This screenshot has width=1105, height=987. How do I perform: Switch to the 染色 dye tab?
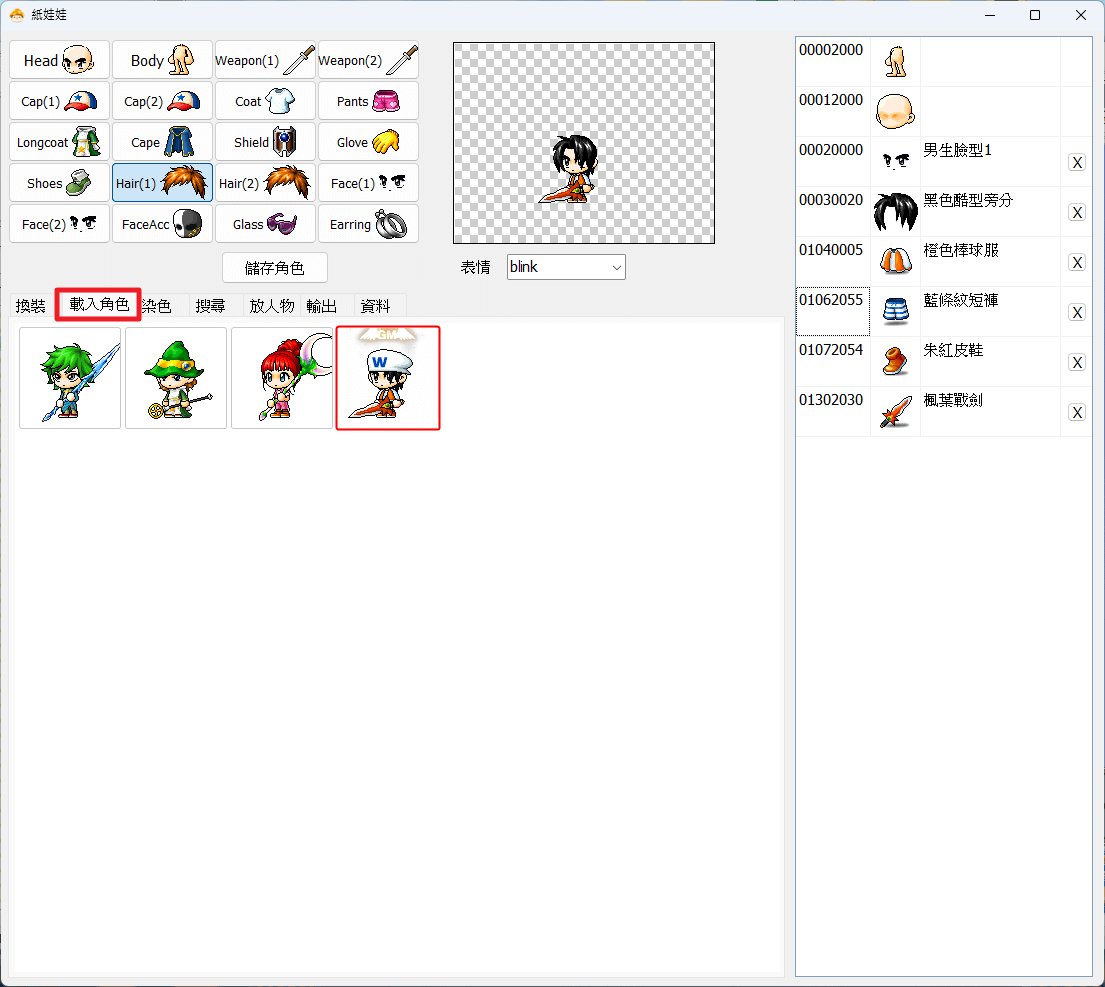tap(156, 306)
